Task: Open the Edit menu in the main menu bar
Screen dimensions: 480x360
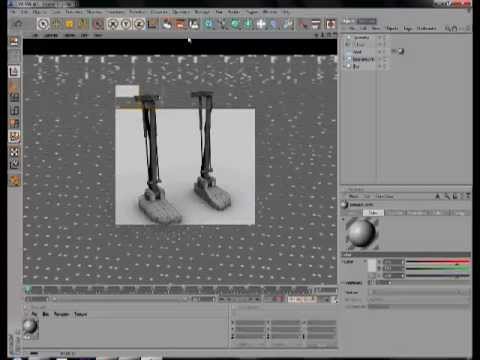Action: point(24,12)
